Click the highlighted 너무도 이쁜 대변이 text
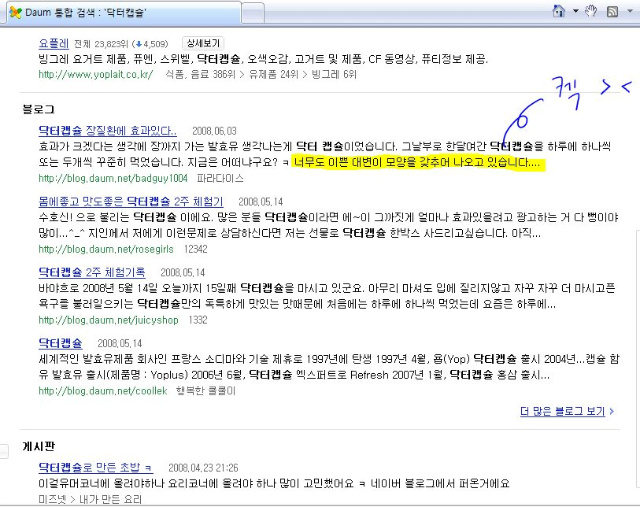 (x=419, y=162)
